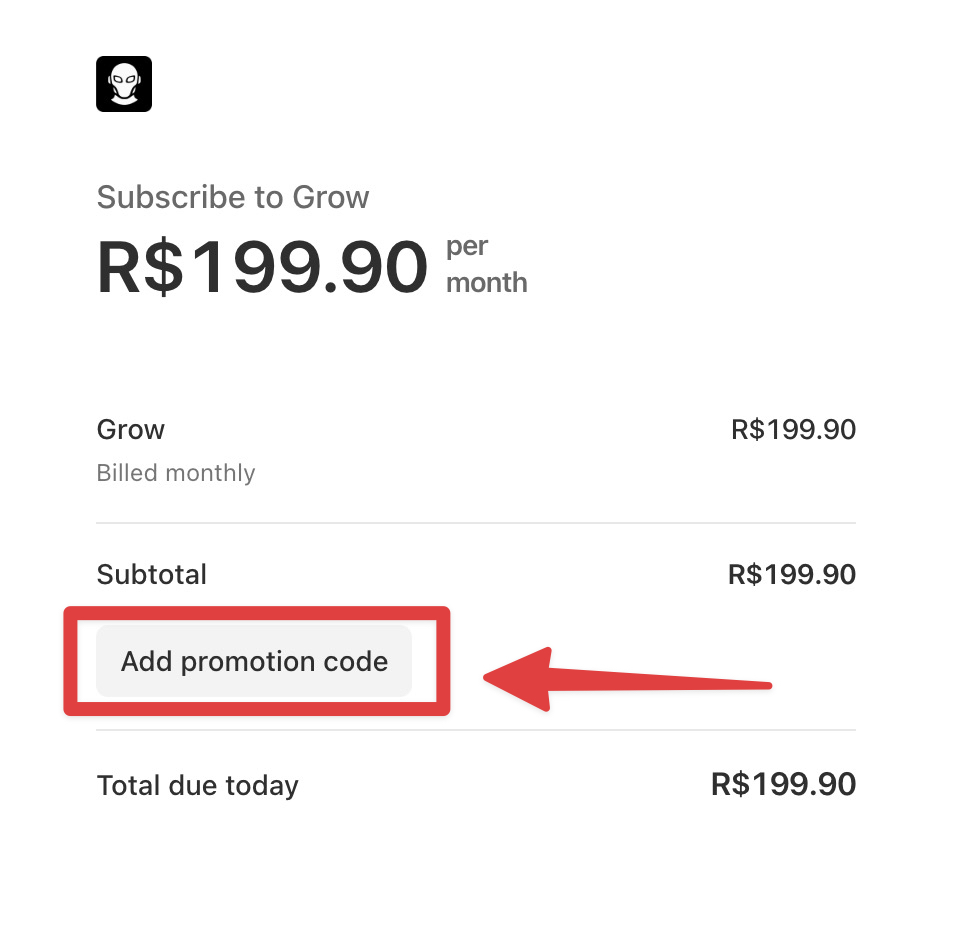This screenshot has width=962, height=946.
Task: Click the Billed monthly description text
Action: [176, 472]
